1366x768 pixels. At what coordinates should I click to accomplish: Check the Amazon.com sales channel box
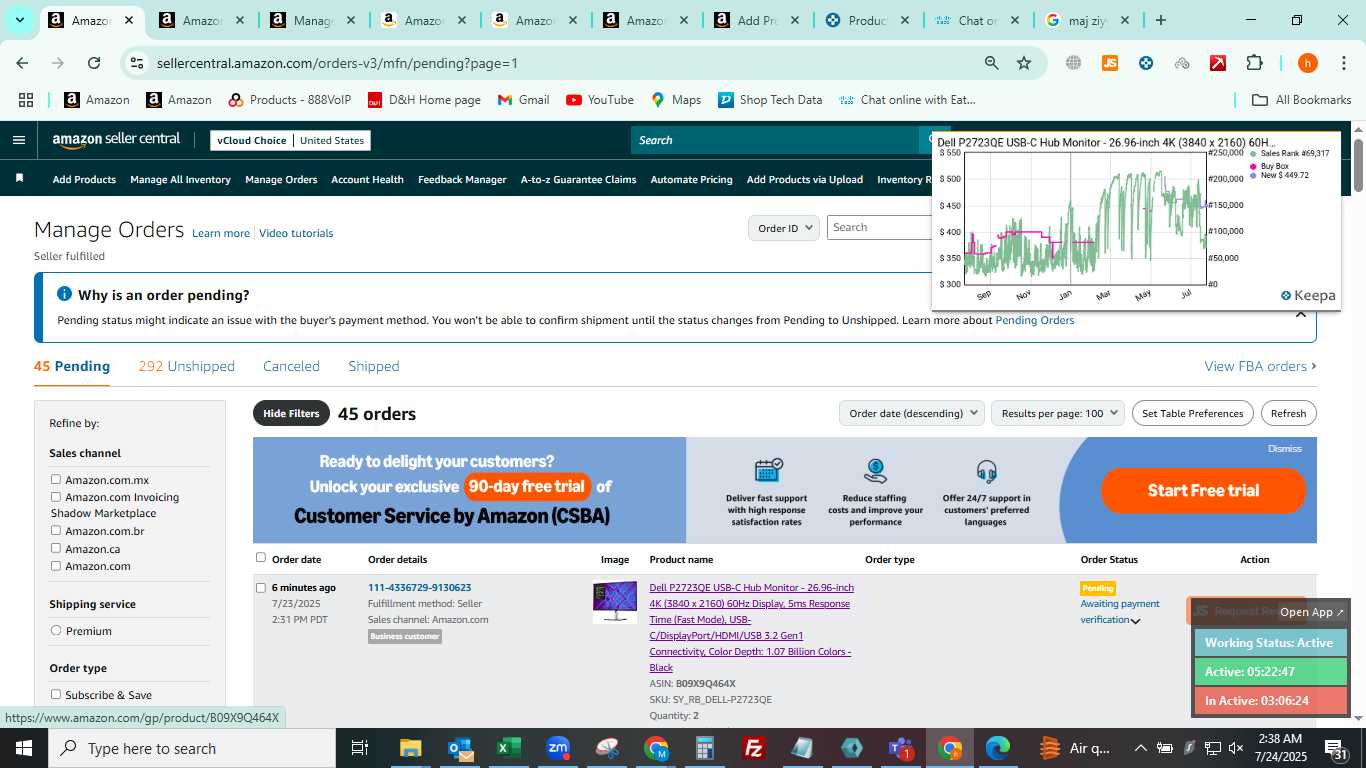point(56,566)
